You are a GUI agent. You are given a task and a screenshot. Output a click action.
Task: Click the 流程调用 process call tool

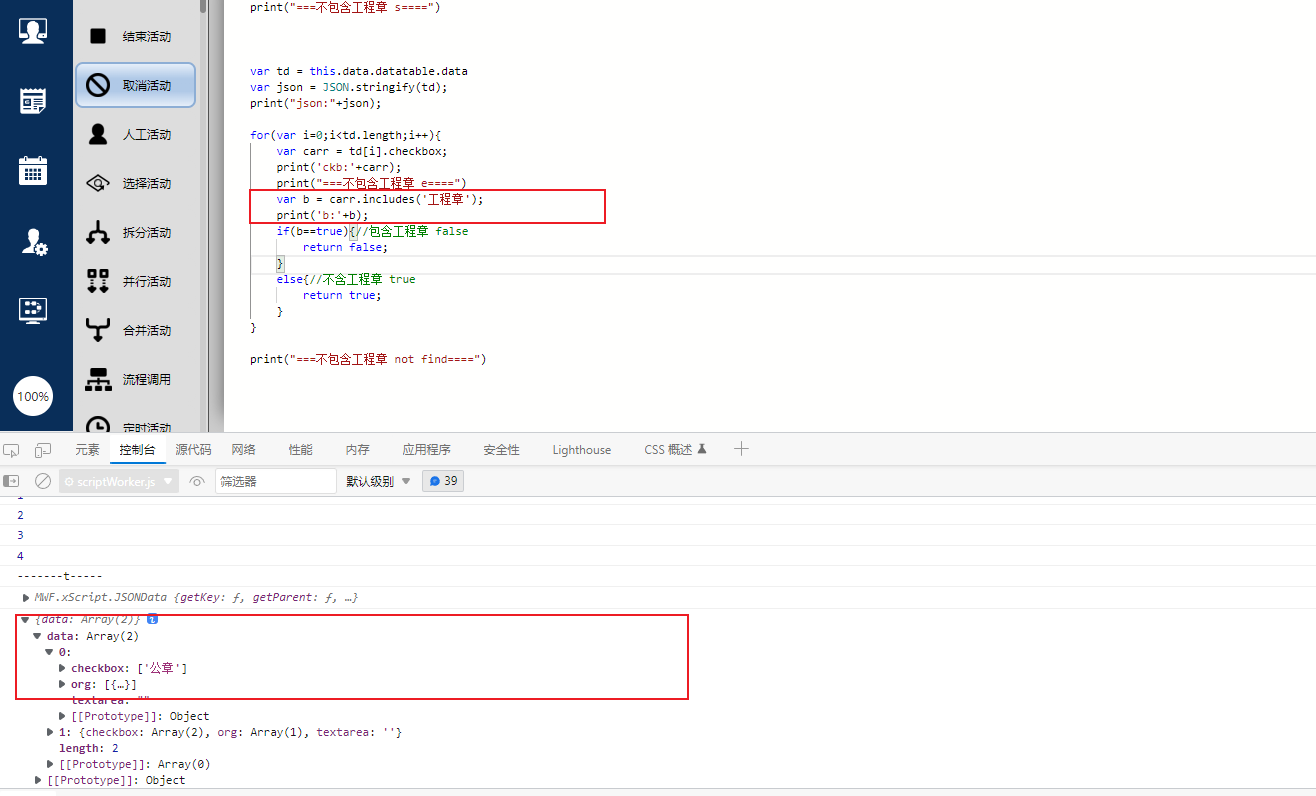[135, 380]
